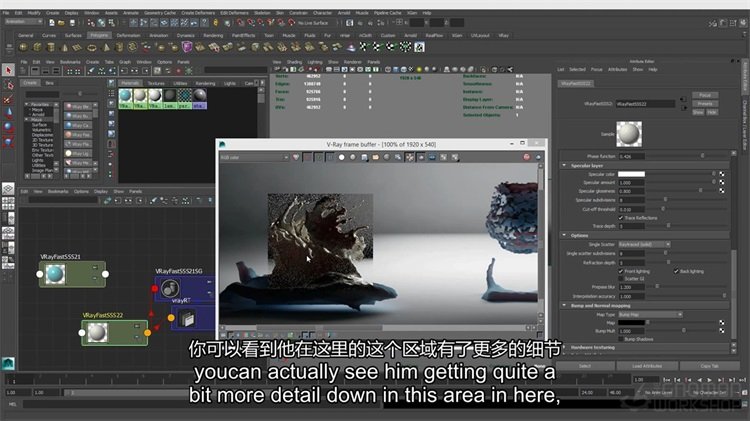Open the Skeleton menu
Viewport: 750px width, 421px height.
pos(262,13)
